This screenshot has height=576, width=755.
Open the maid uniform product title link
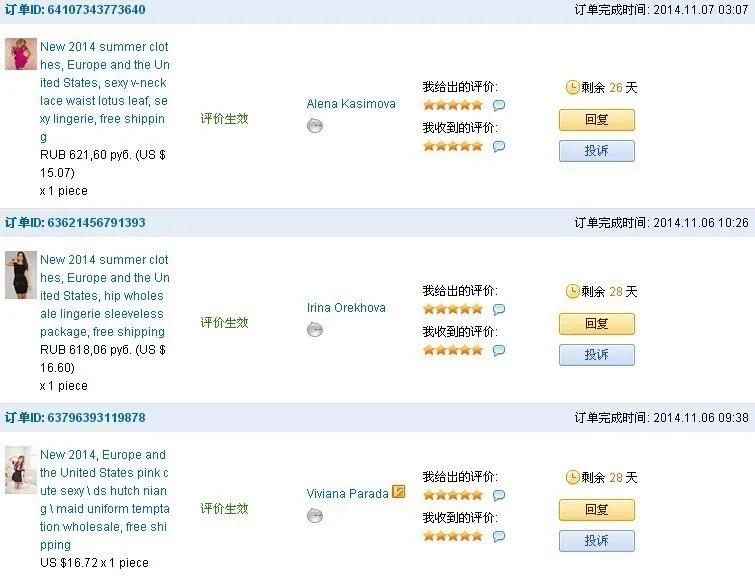[104, 499]
